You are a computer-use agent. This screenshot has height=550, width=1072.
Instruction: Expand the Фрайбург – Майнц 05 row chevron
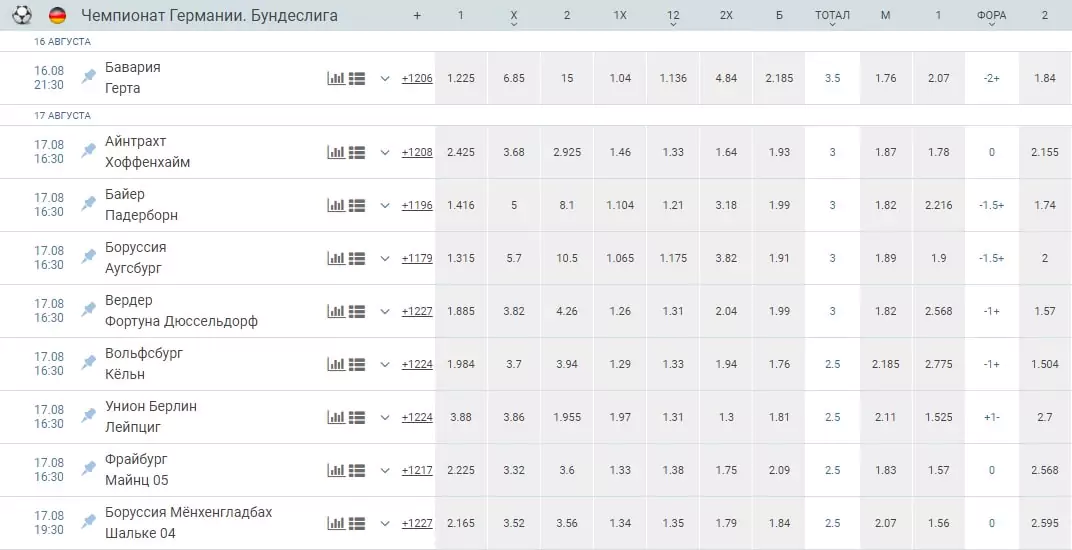coord(385,471)
